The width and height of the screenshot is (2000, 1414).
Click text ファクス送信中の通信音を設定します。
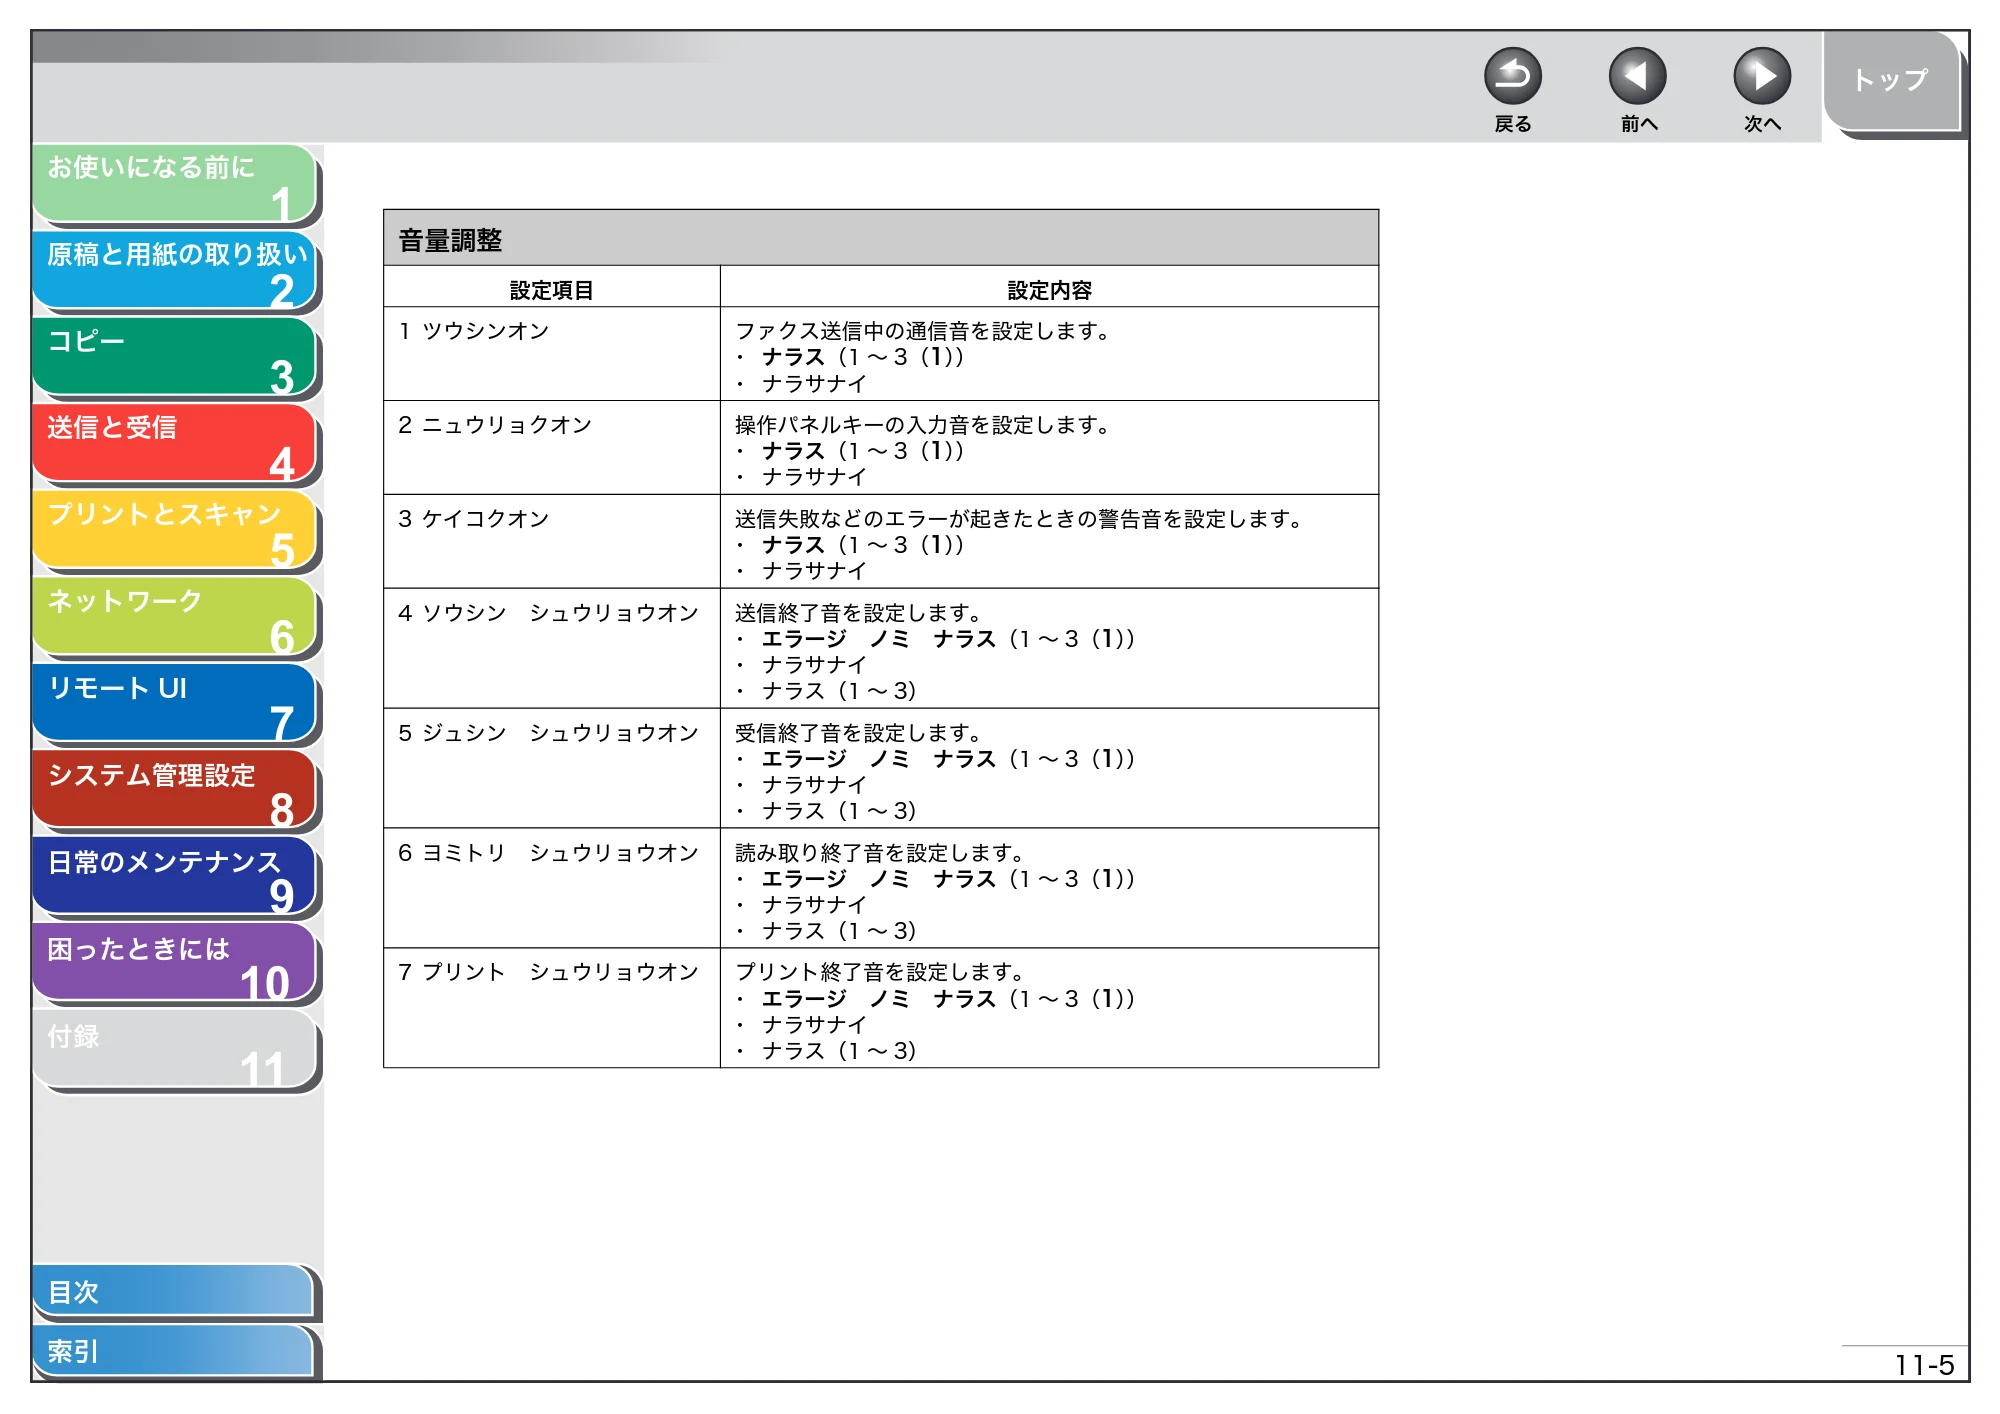(x=923, y=331)
